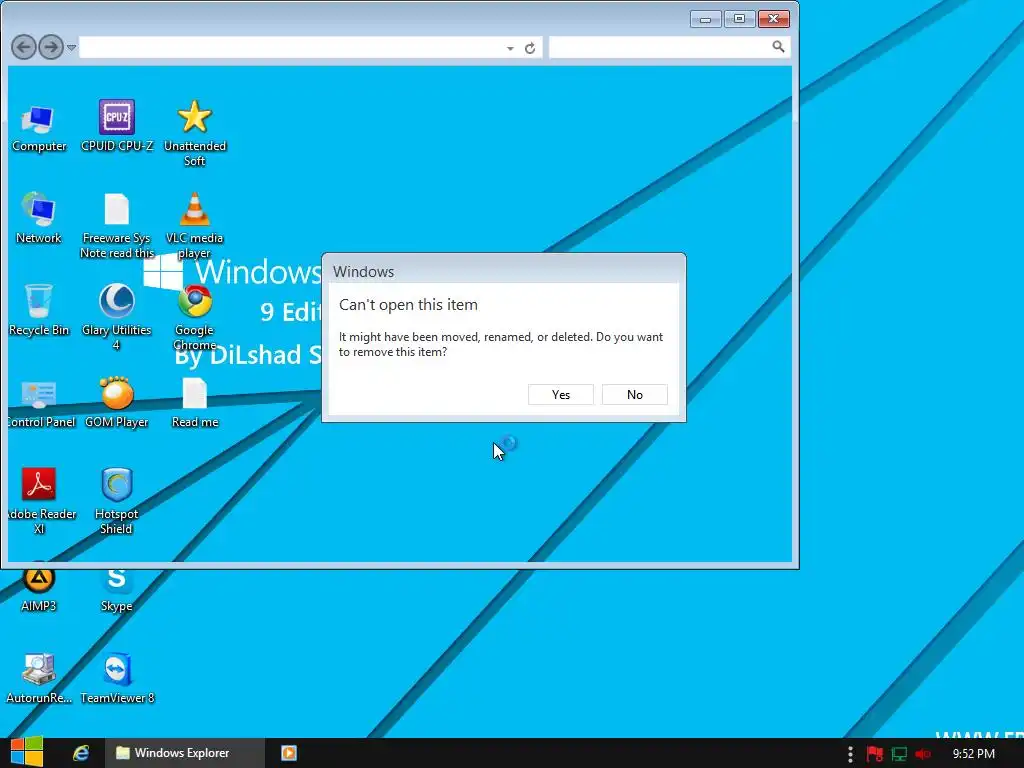
Task: Launch Google Chrome desktop icon
Action: (195, 317)
